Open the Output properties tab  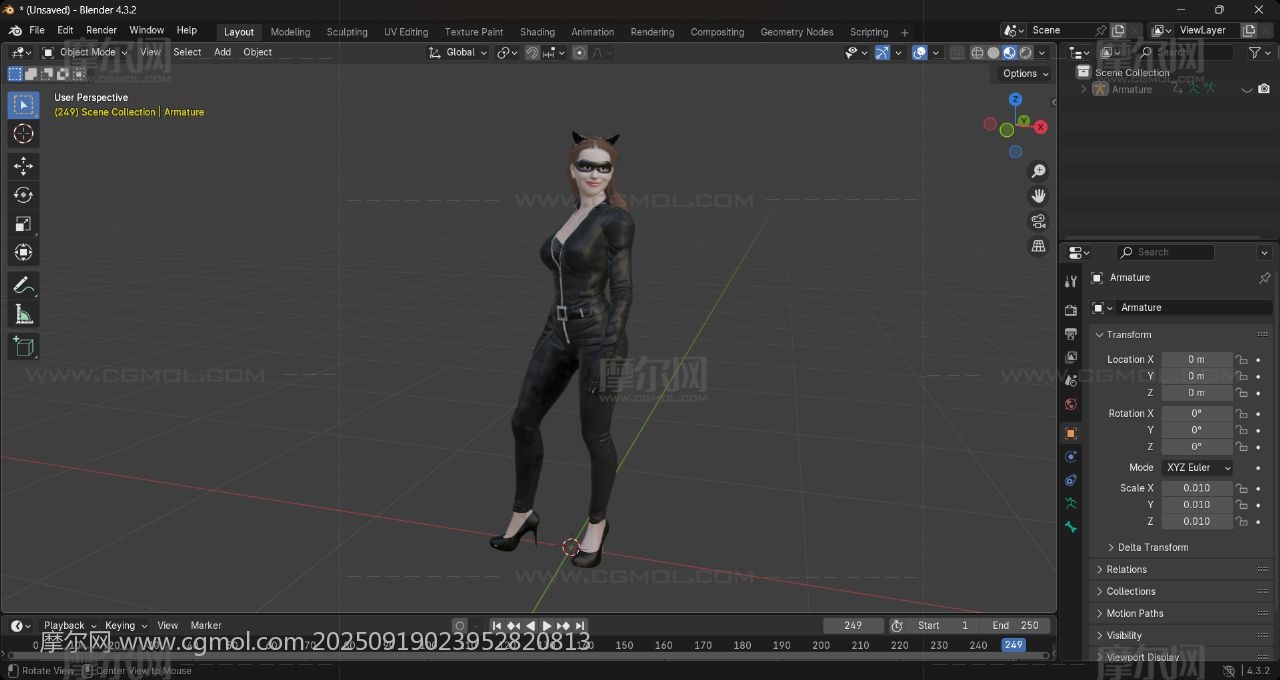[x=1071, y=333]
